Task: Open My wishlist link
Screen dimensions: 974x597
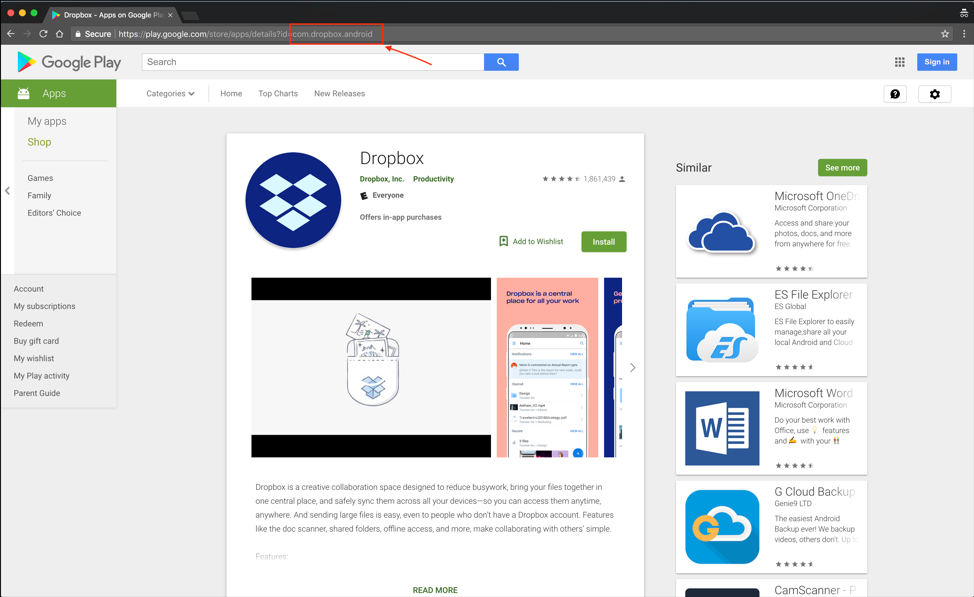Action: click(x=34, y=358)
